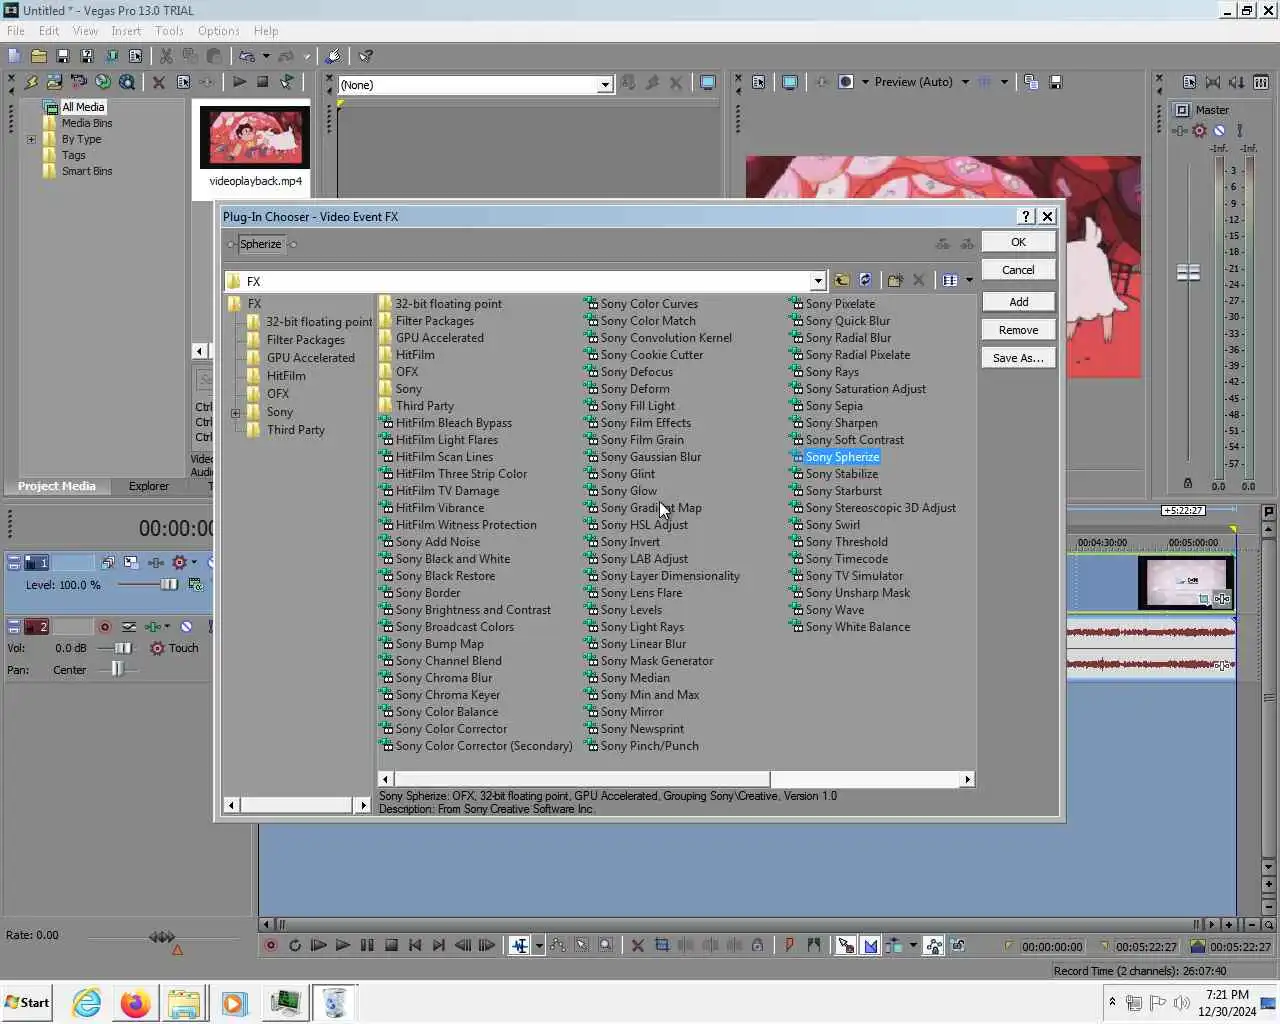Open the View menu

point(85,31)
